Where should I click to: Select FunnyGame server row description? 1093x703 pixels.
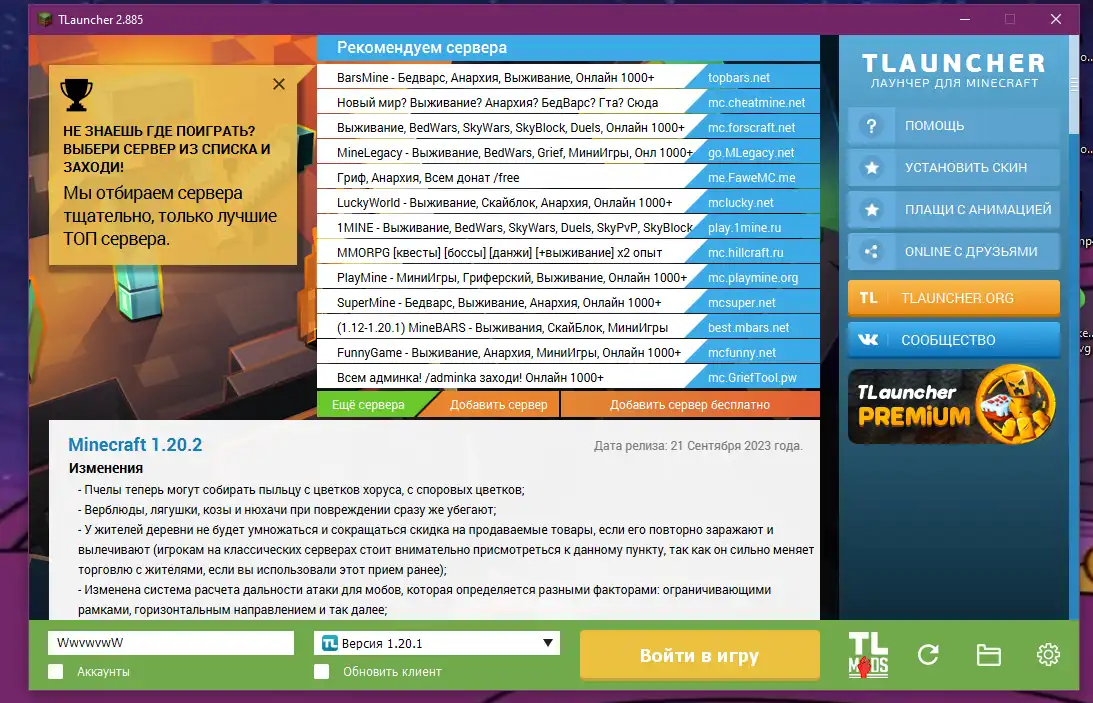[509, 353]
